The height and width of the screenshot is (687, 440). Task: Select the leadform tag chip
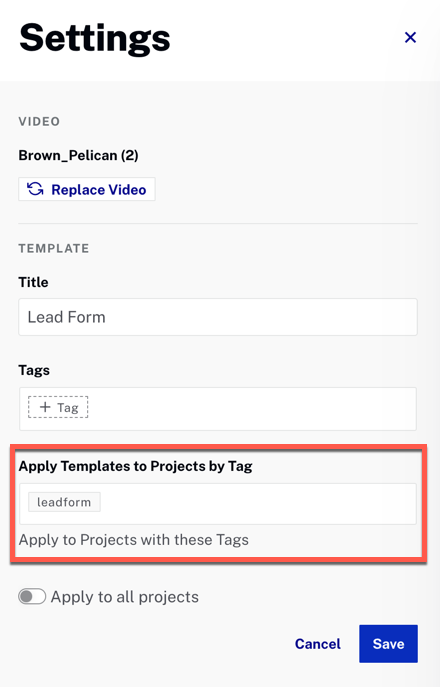[64, 502]
